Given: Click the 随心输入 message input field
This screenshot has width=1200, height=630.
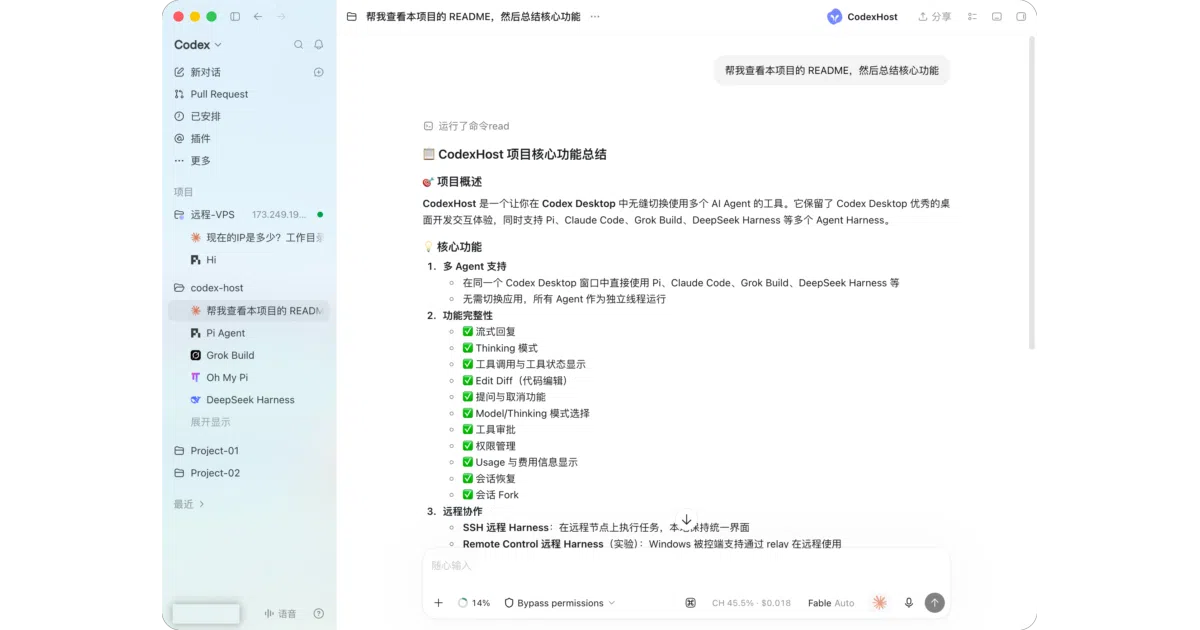Looking at the screenshot, I should [x=686, y=566].
